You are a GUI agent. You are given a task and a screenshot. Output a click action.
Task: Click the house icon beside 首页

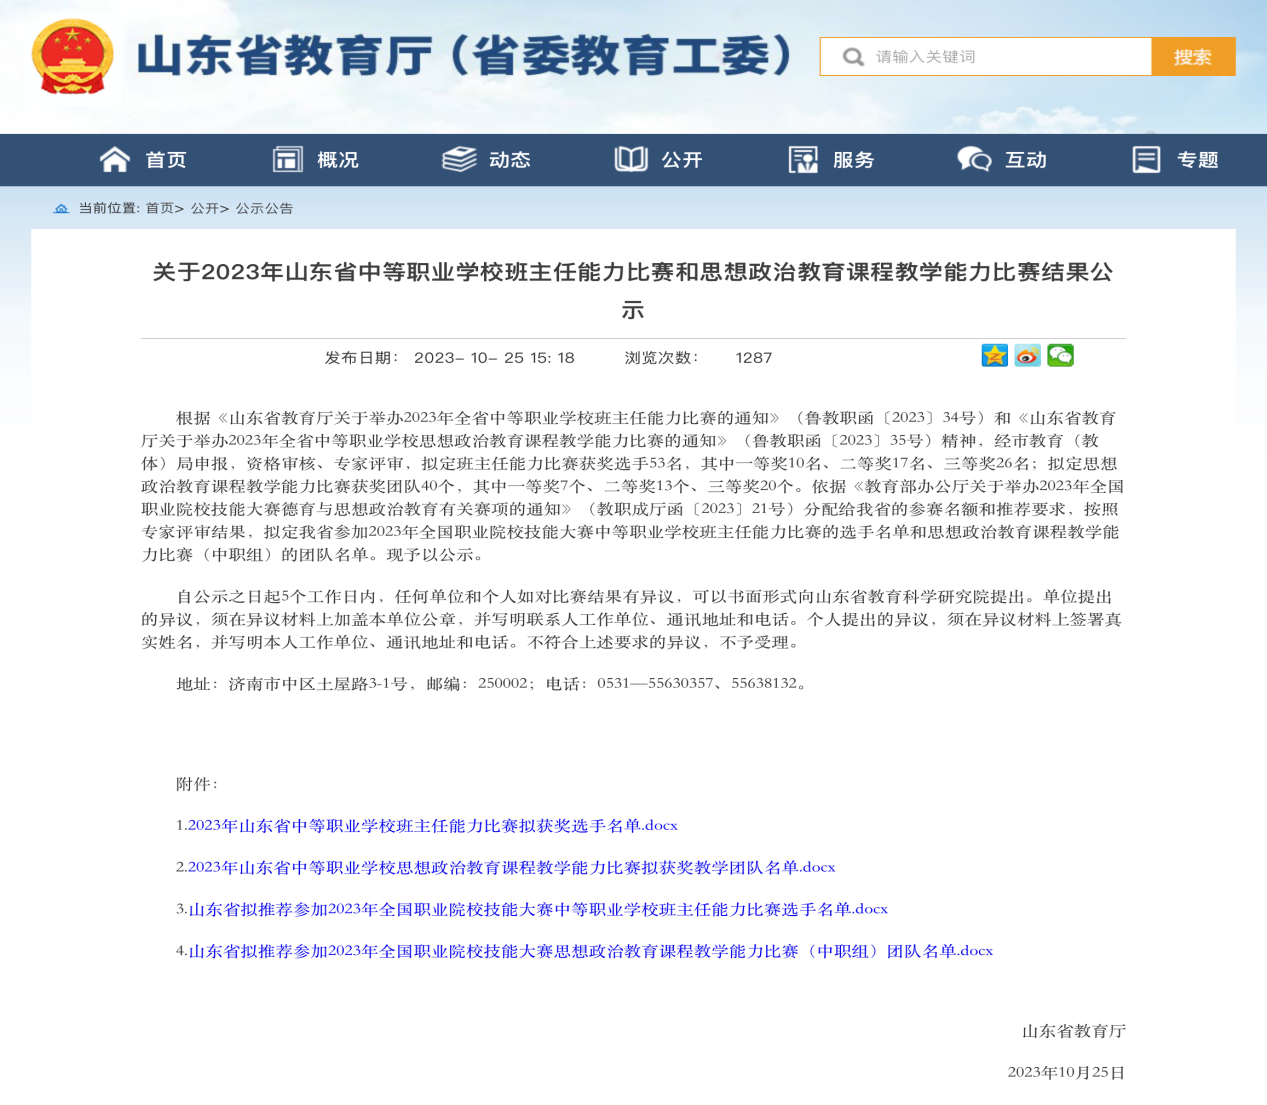click(115, 160)
